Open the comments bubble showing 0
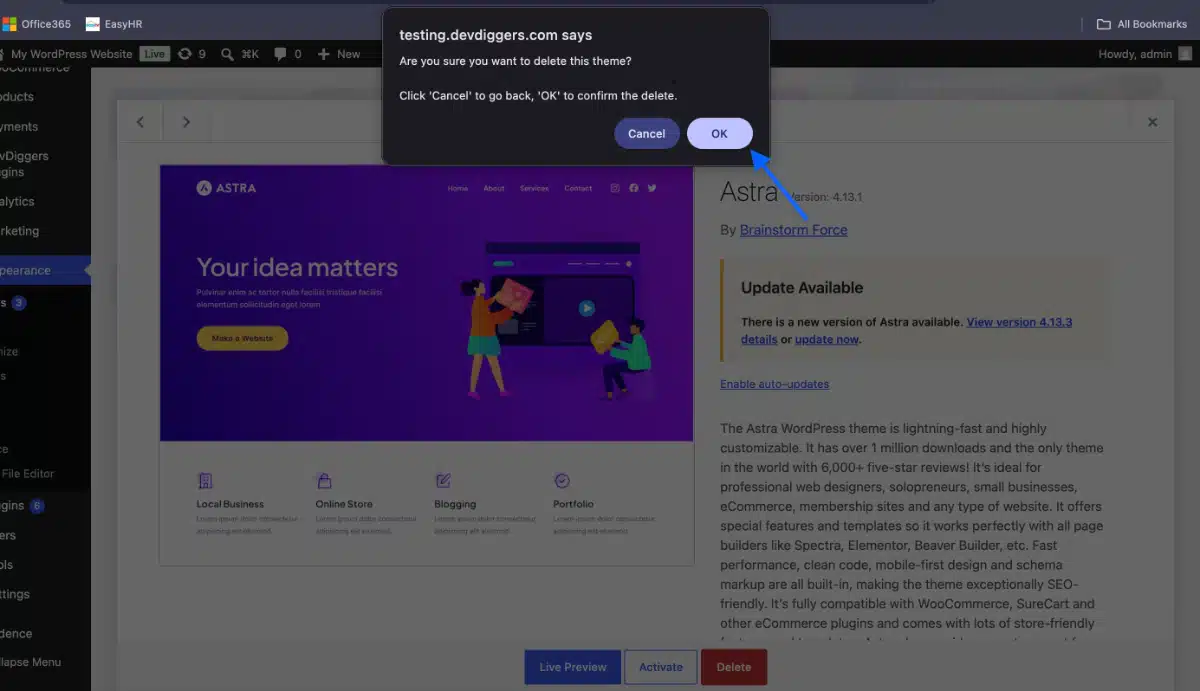 (288, 54)
